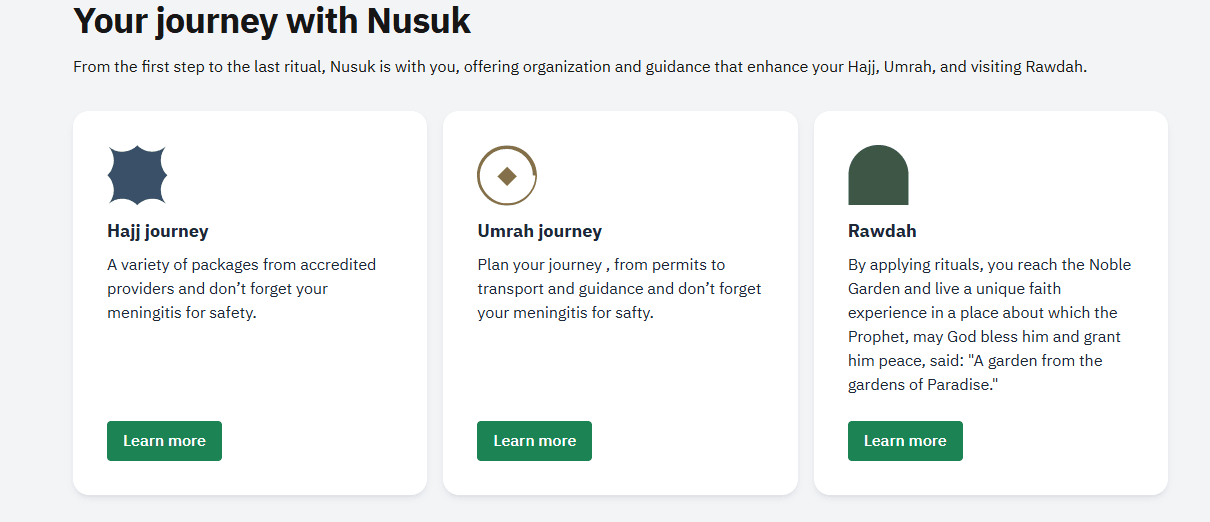The image size is (1210, 522).
Task: Select the Umrah journey card title
Action: click(539, 231)
